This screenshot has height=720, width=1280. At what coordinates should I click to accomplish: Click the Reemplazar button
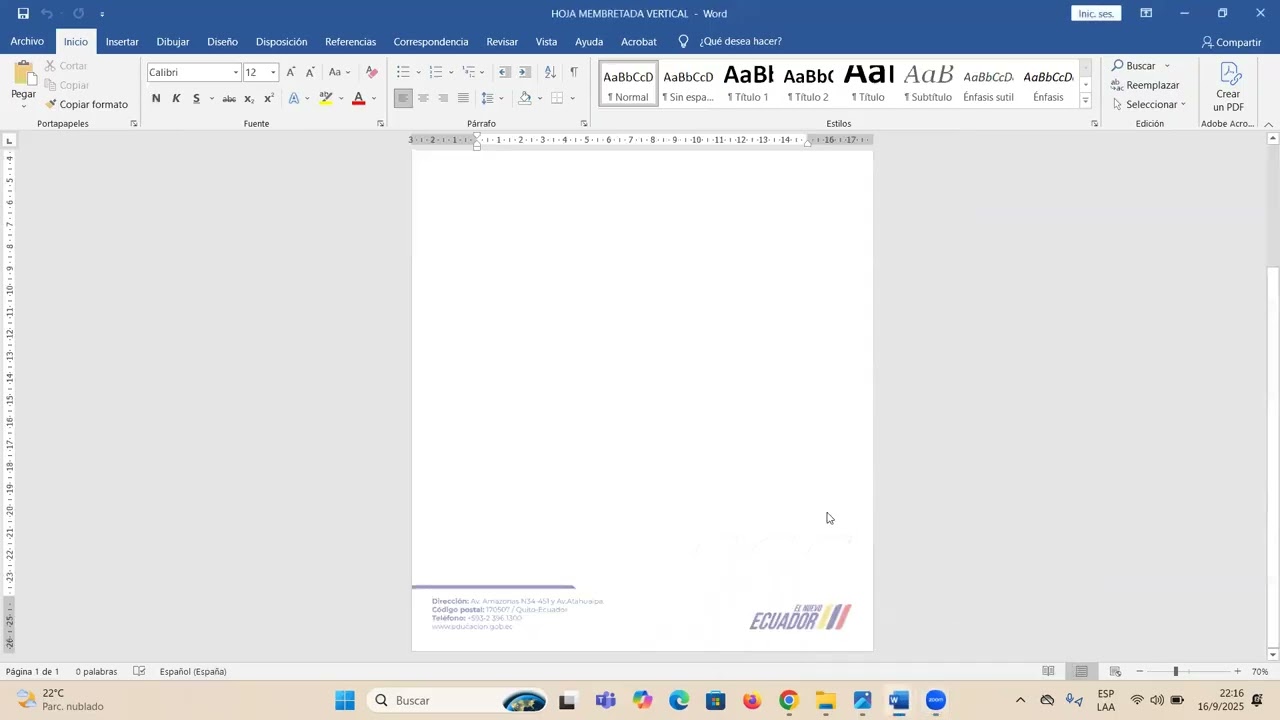[x=1146, y=85]
